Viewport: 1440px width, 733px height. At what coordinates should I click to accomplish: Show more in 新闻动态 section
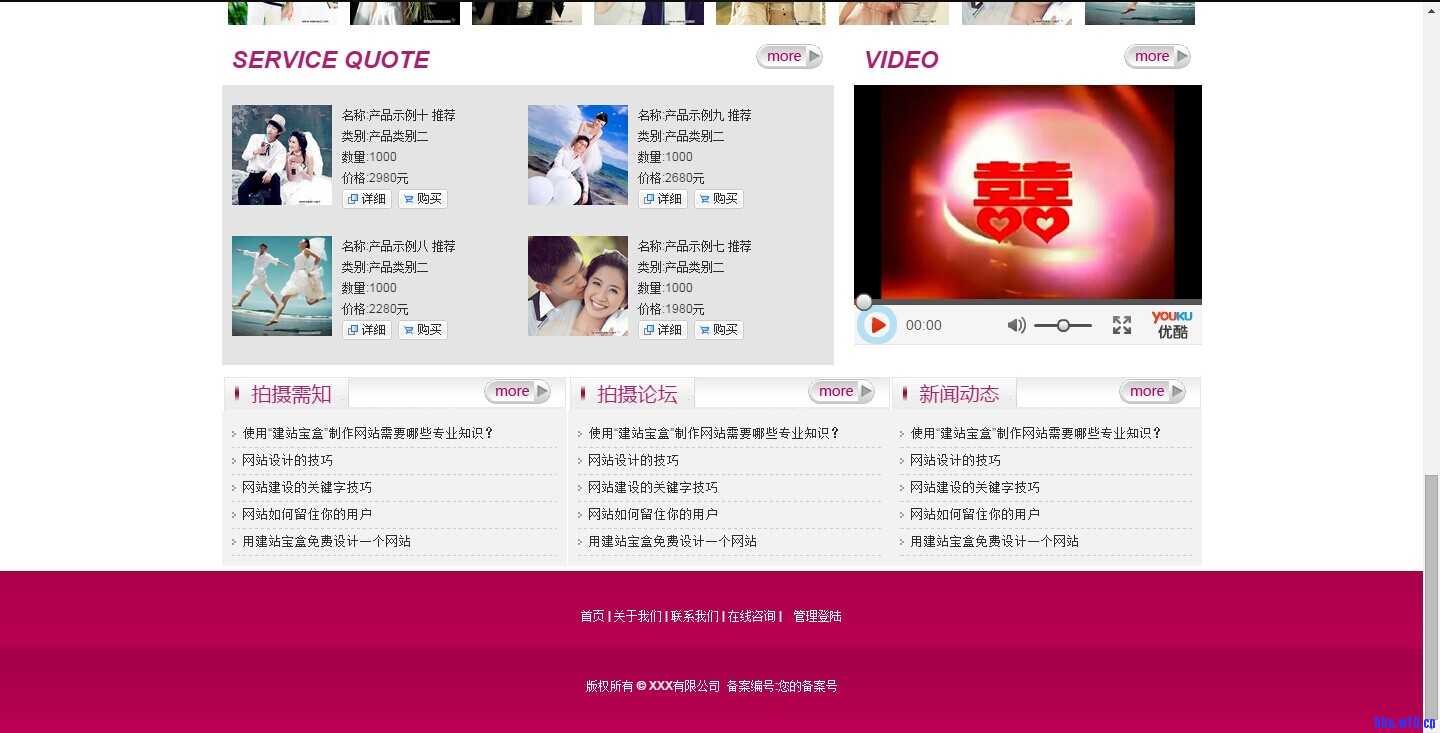coord(1152,392)
